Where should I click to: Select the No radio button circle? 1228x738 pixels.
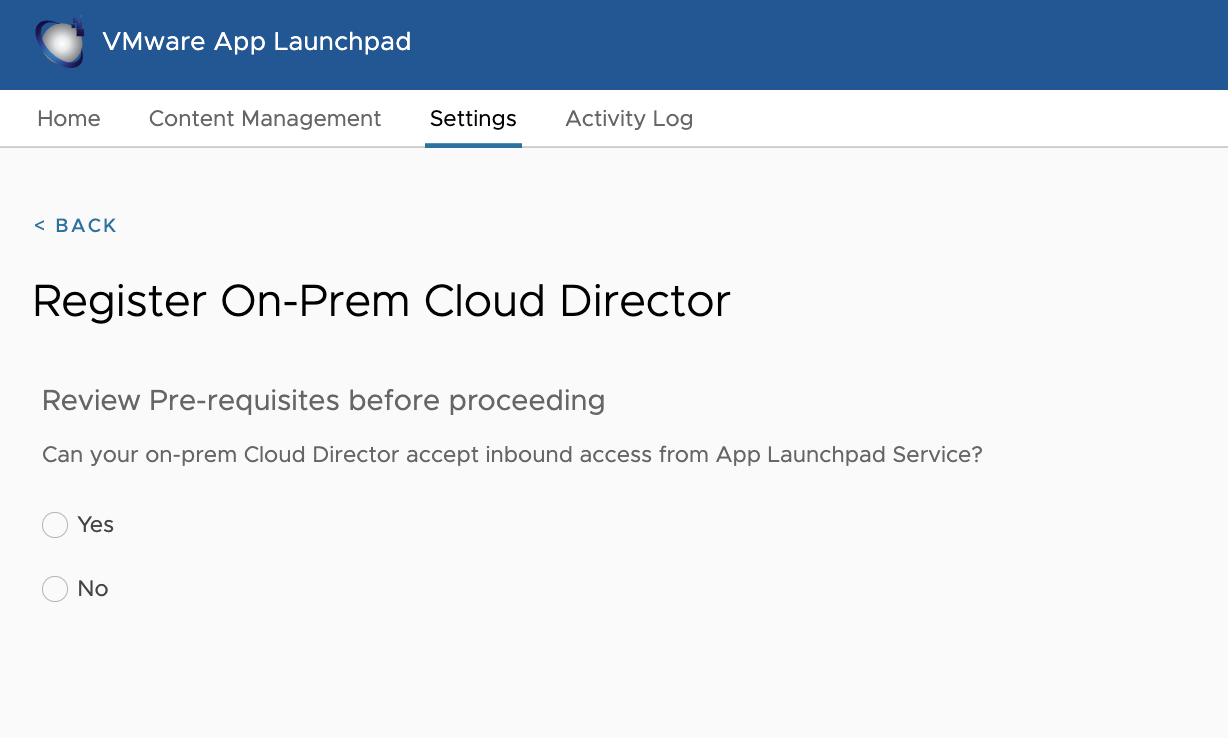(x=55, y=589)
